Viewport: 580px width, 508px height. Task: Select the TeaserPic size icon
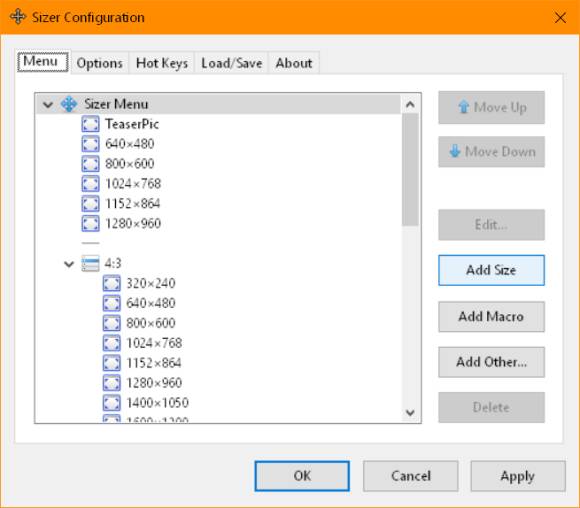tap(91, 124)
